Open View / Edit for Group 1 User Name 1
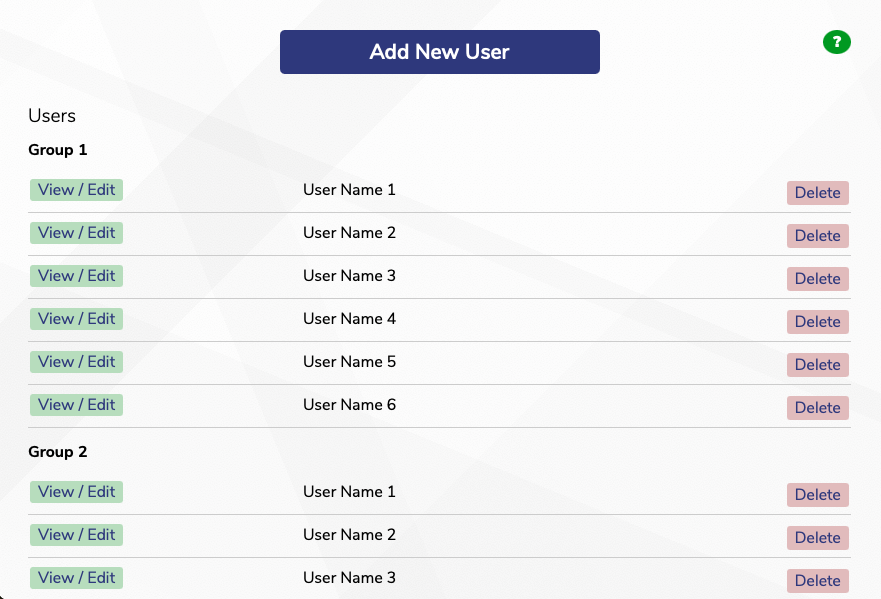This screenshot has width=881, height=599. tap(77, 190)
